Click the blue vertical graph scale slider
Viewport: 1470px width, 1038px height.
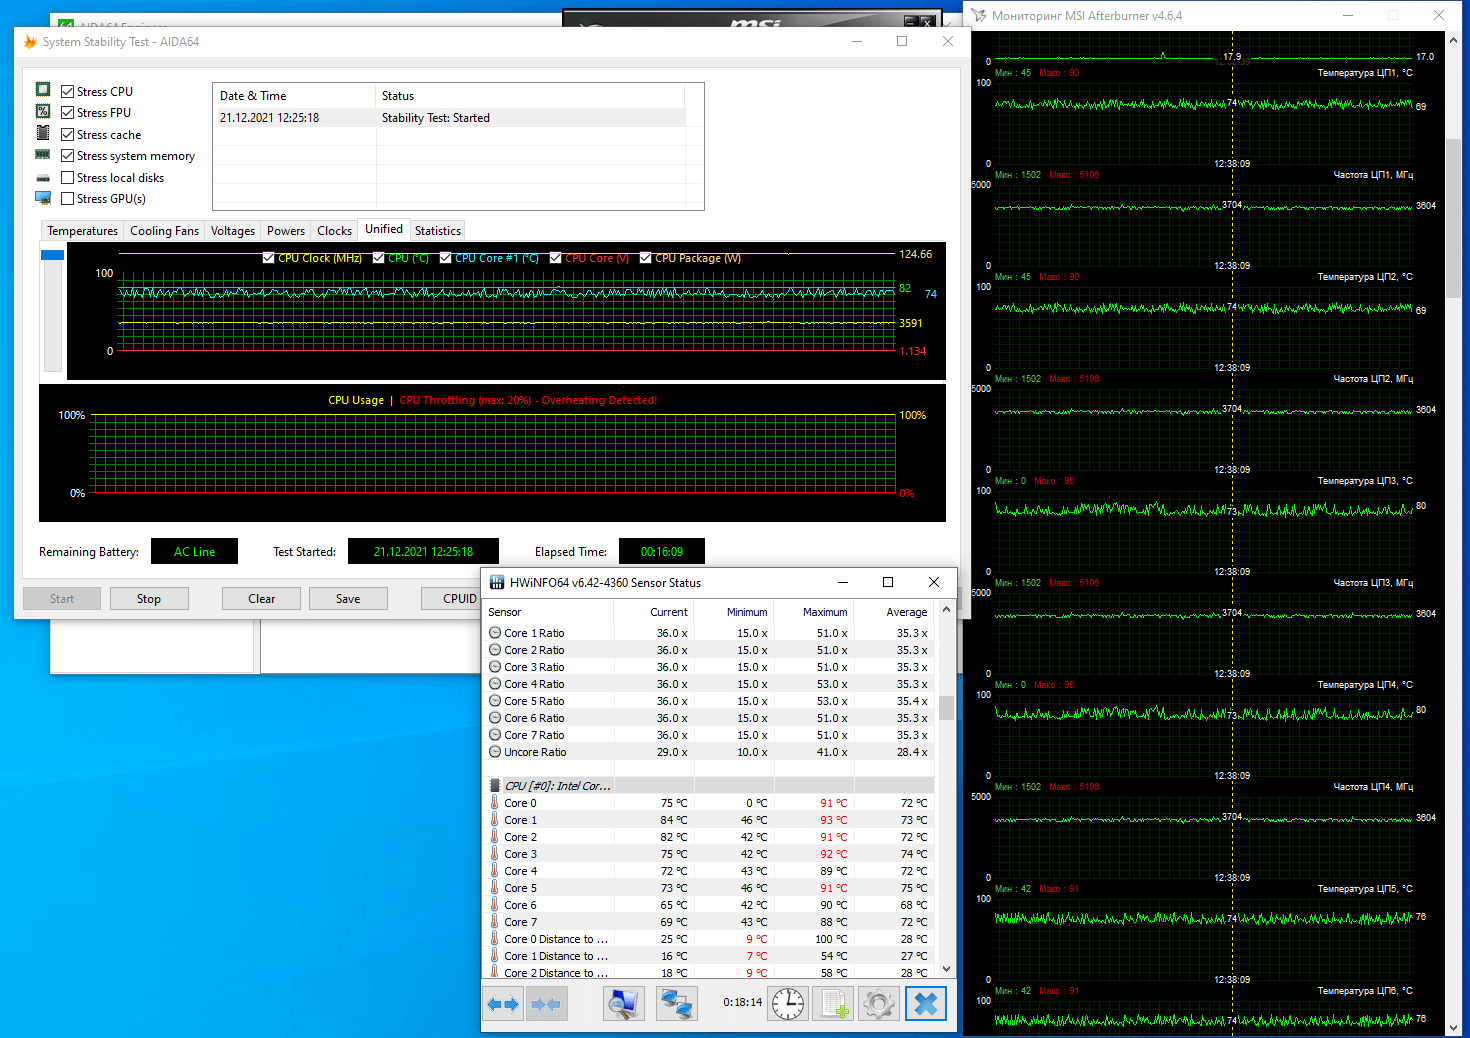(x=53, y=255)
